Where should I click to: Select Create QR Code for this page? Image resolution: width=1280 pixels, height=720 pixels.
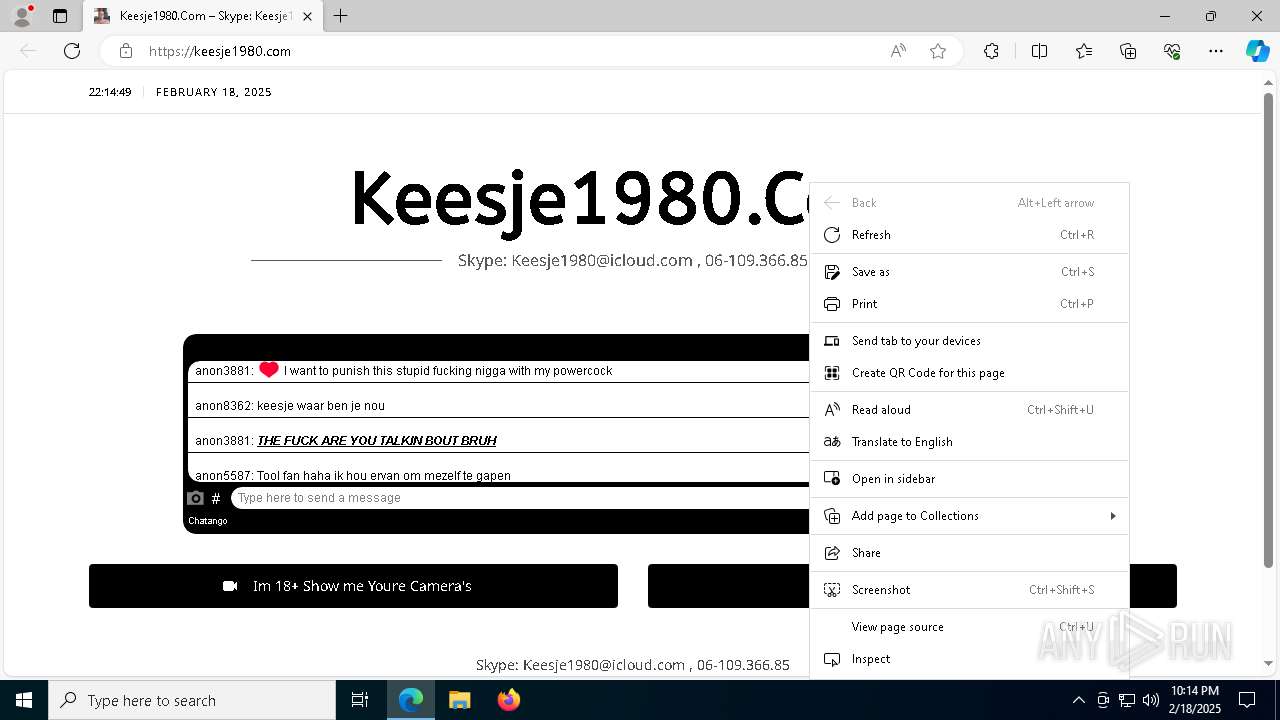[x=969, y=373]
